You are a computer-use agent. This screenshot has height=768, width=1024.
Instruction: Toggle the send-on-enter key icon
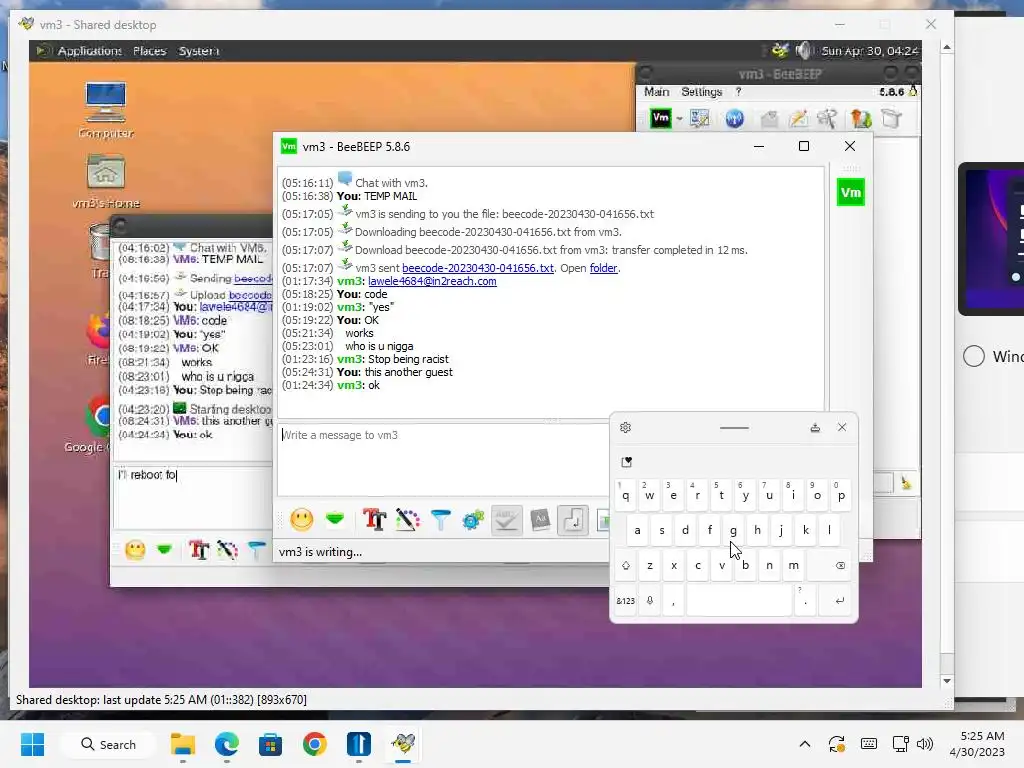click(x=573, y=520)
